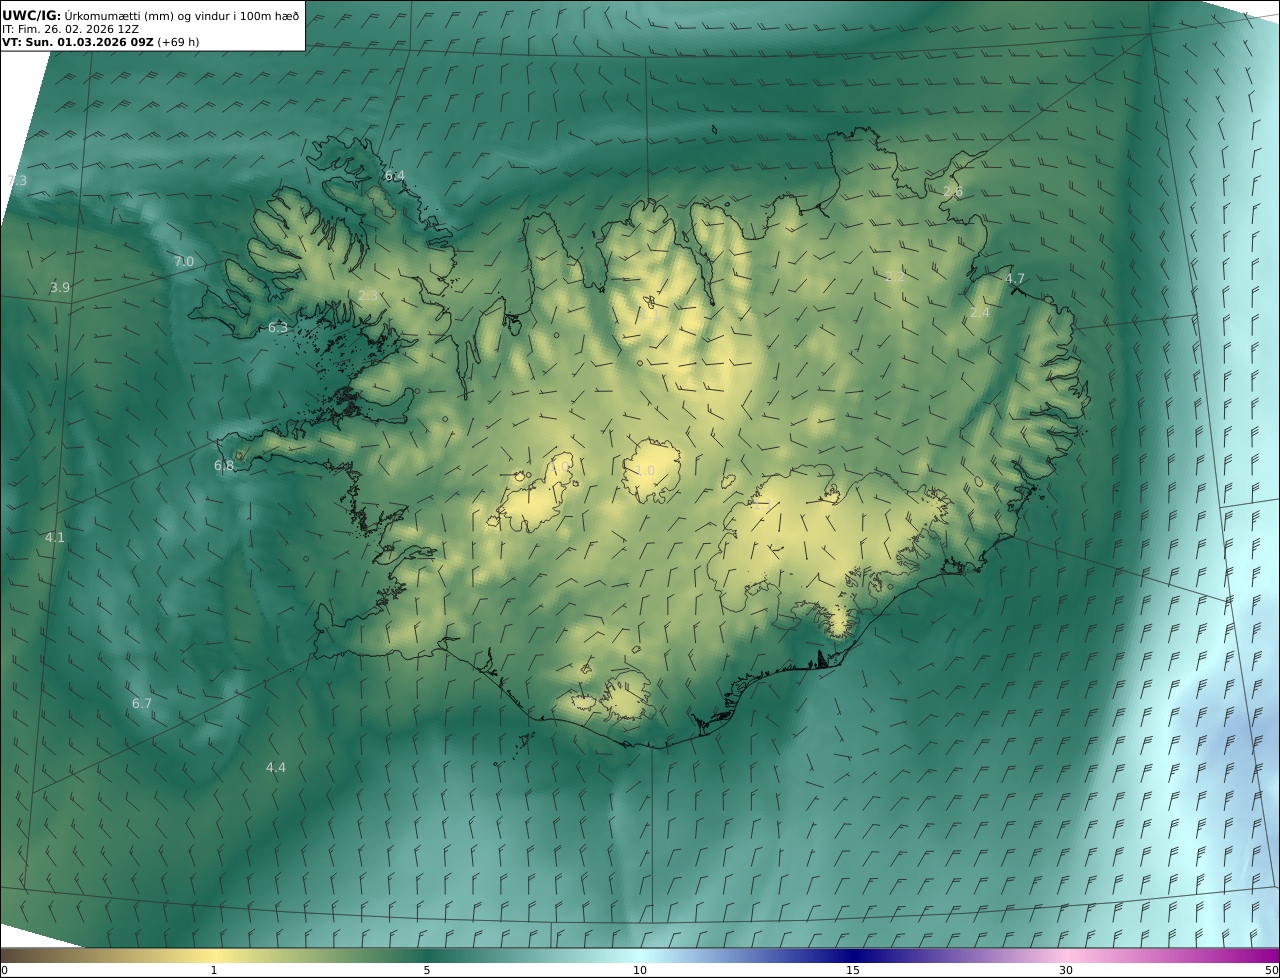Select the 2.6 value label in the northeast

(x=953, y=192)
